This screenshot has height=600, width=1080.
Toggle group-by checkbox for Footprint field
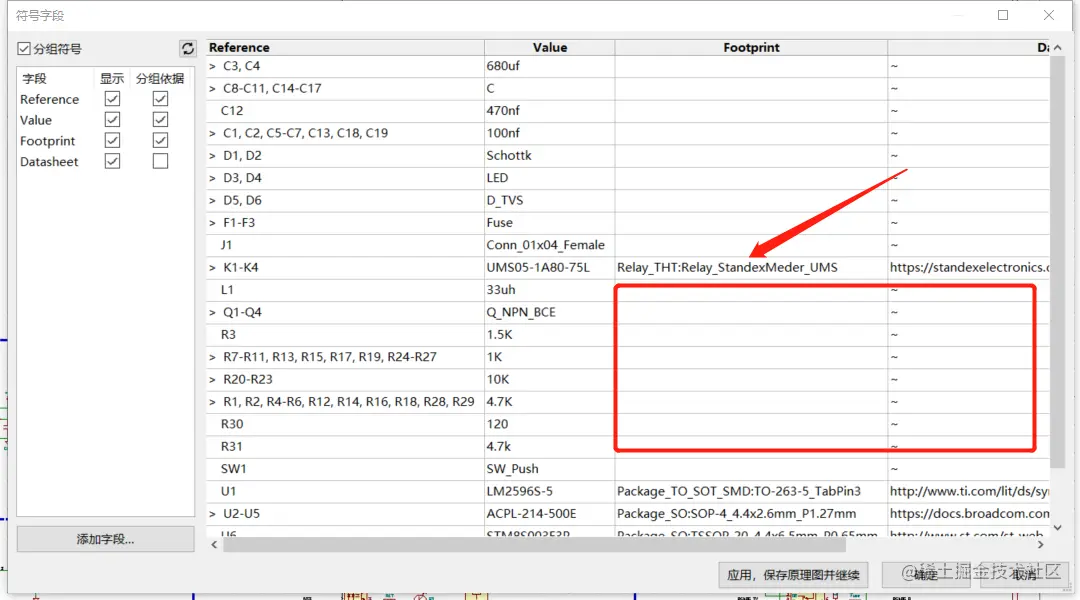pyautogui.click(x=160, y=141)
